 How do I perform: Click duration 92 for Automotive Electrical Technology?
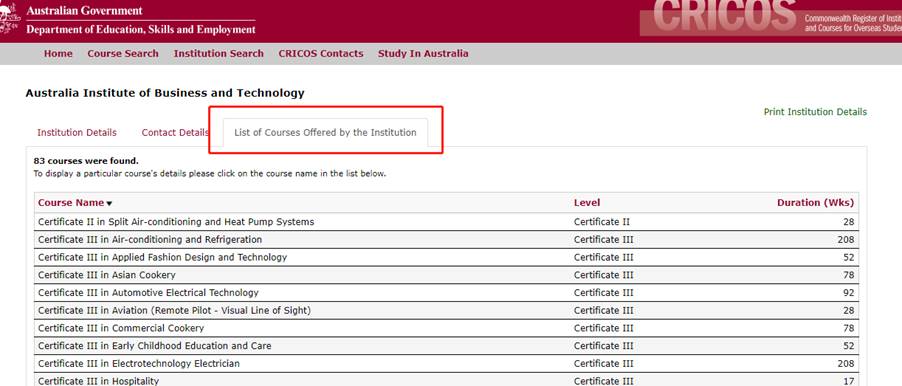pos(849,292)
